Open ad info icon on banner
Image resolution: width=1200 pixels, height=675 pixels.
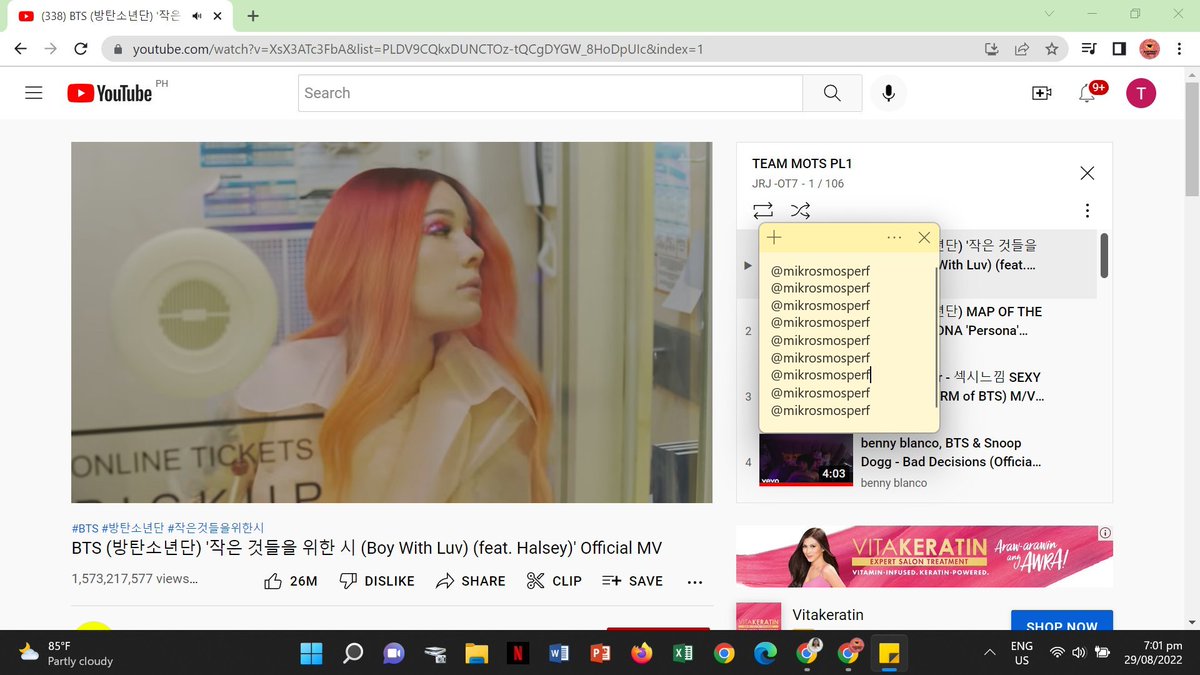1106,533
